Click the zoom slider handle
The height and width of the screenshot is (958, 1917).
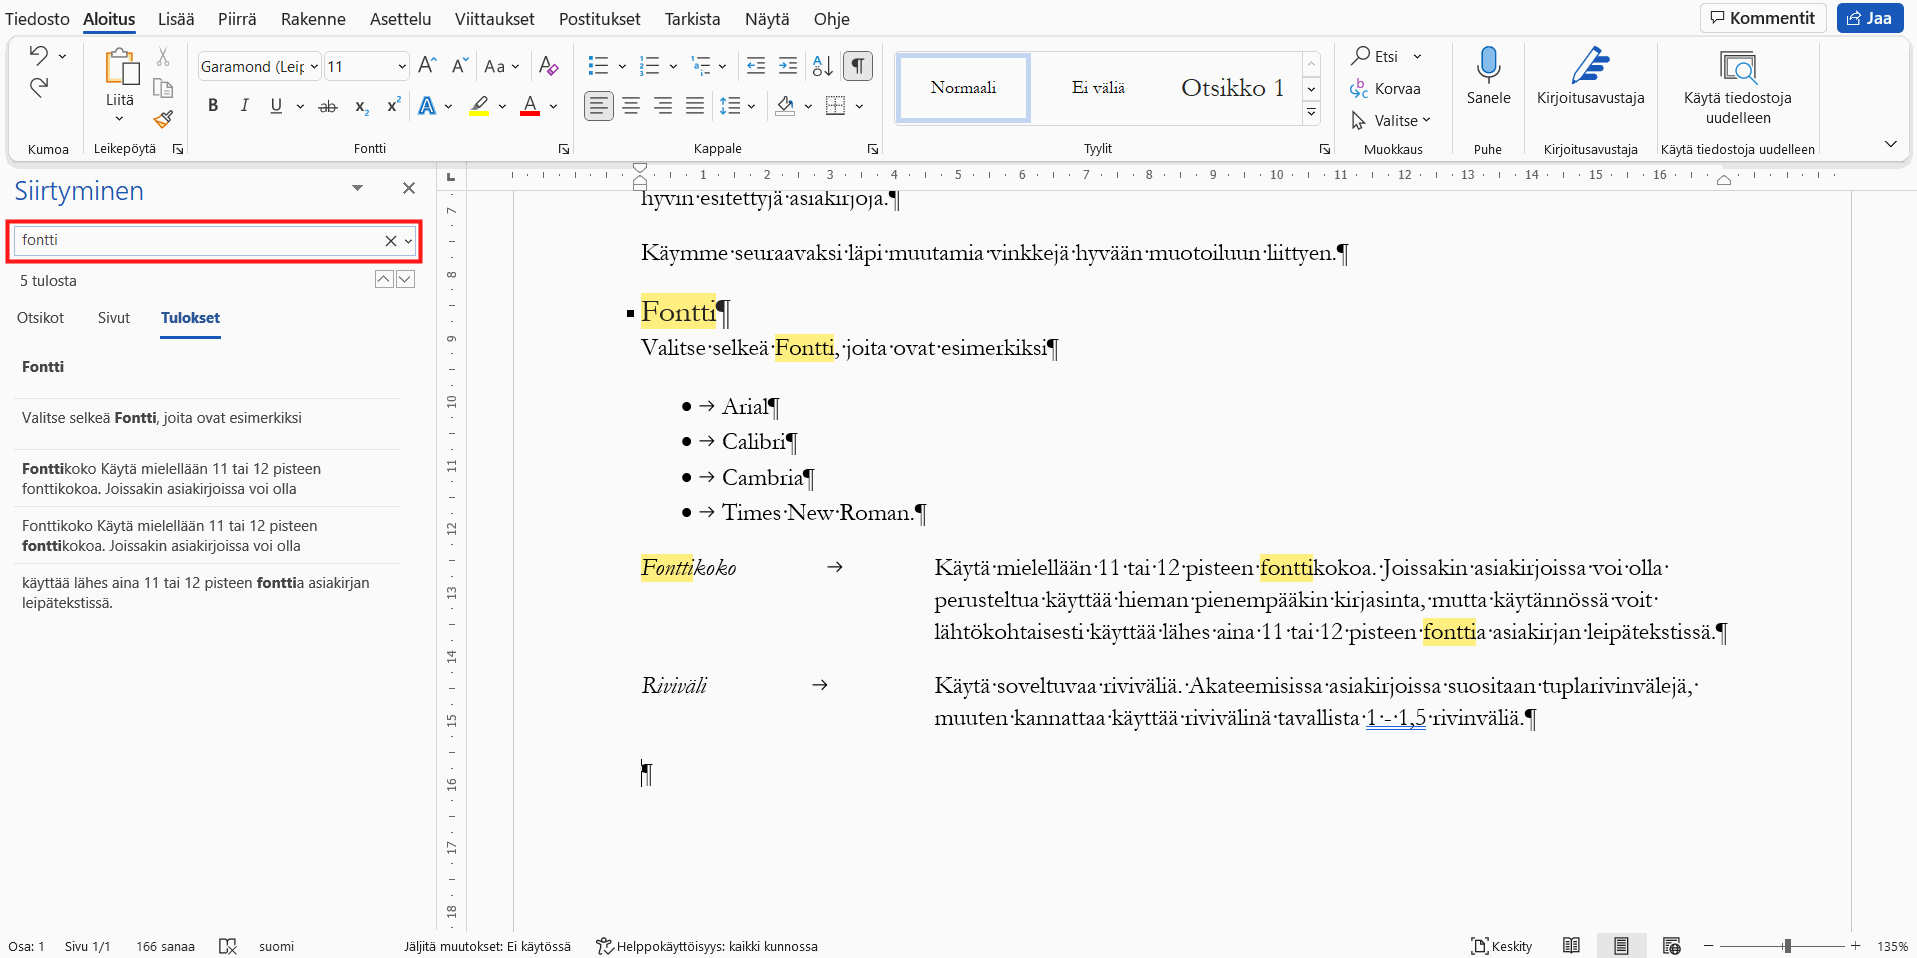pos(1787,945)
